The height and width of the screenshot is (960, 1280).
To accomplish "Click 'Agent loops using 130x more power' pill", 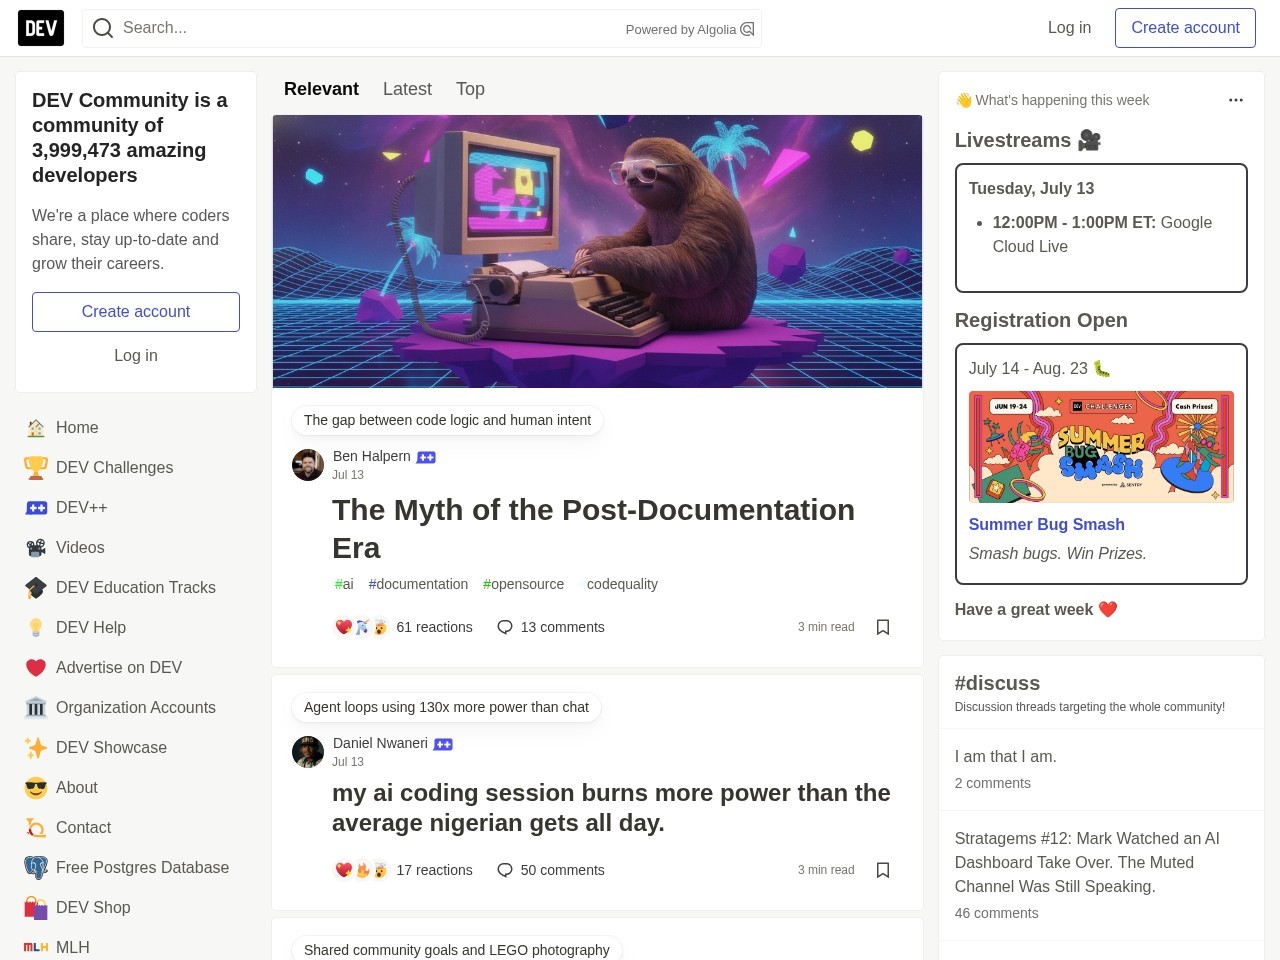I will pyautogui.click(x=446, y=707).
